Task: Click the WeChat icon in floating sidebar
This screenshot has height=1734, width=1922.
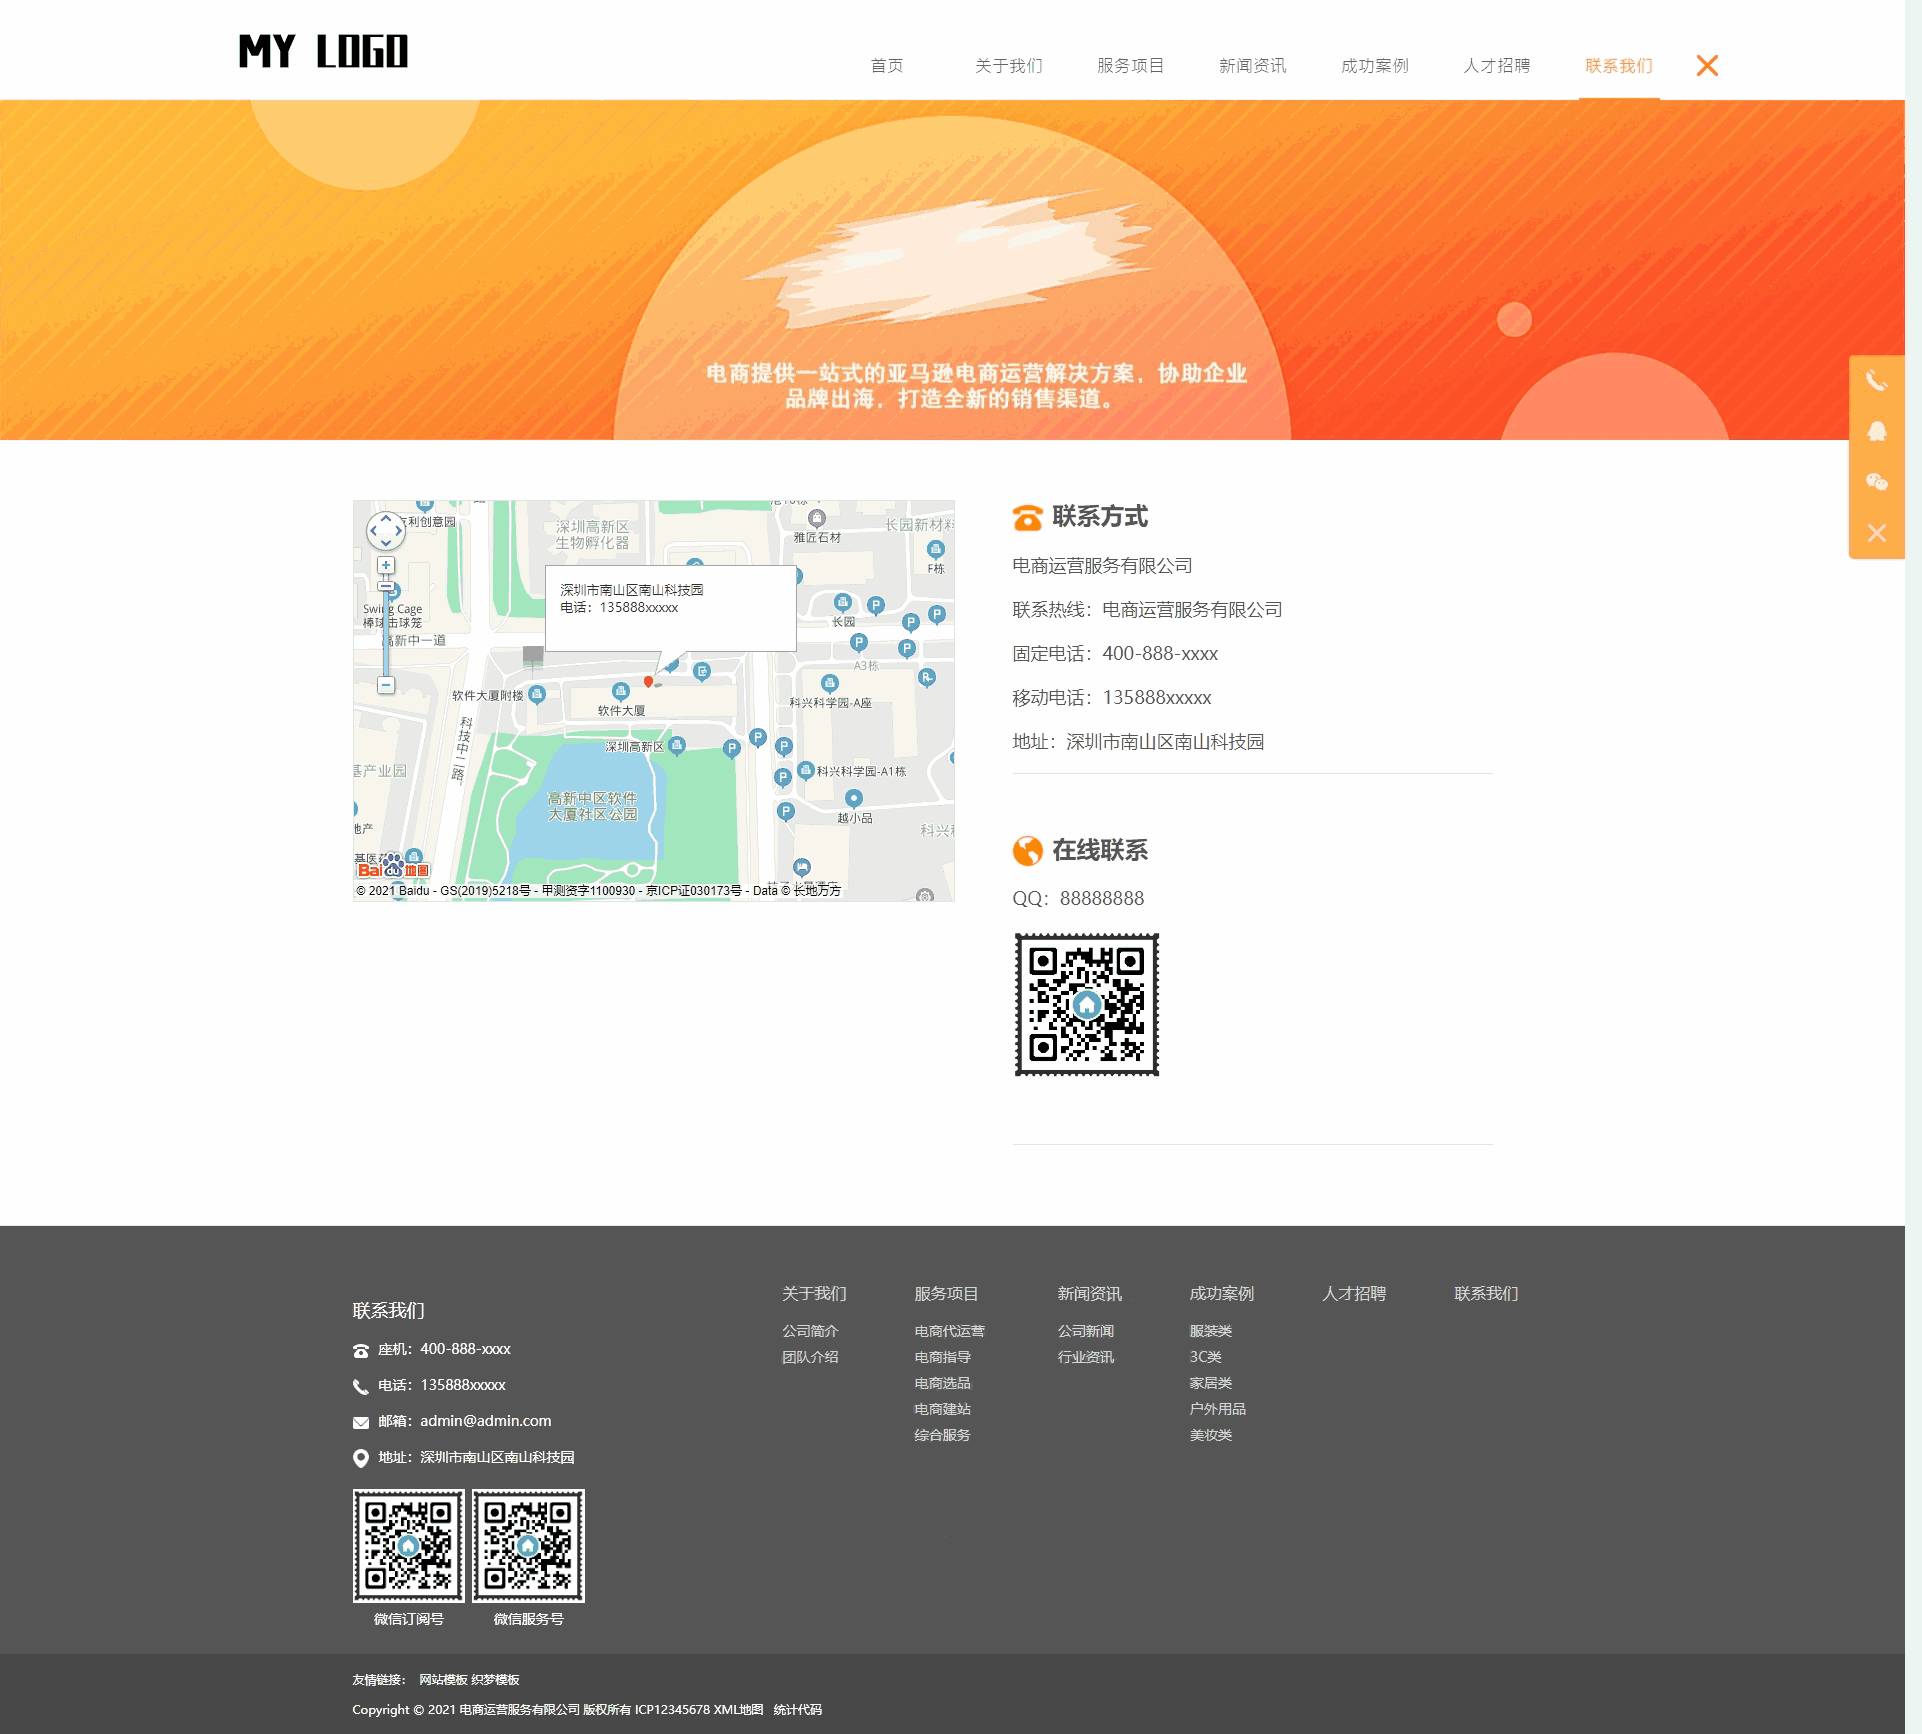Action: click(x=1876, y=482)
